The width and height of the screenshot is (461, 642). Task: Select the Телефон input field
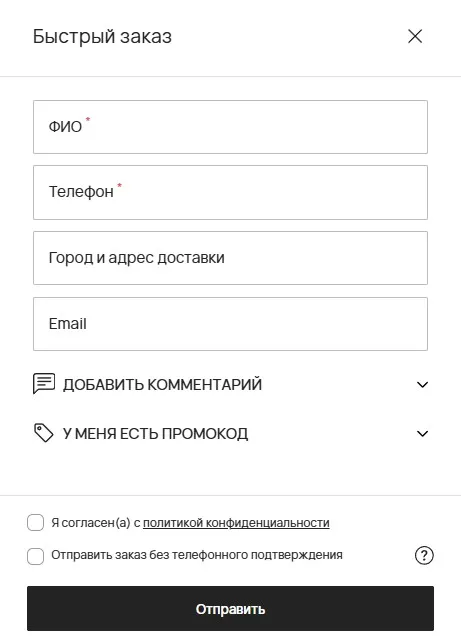230,192
